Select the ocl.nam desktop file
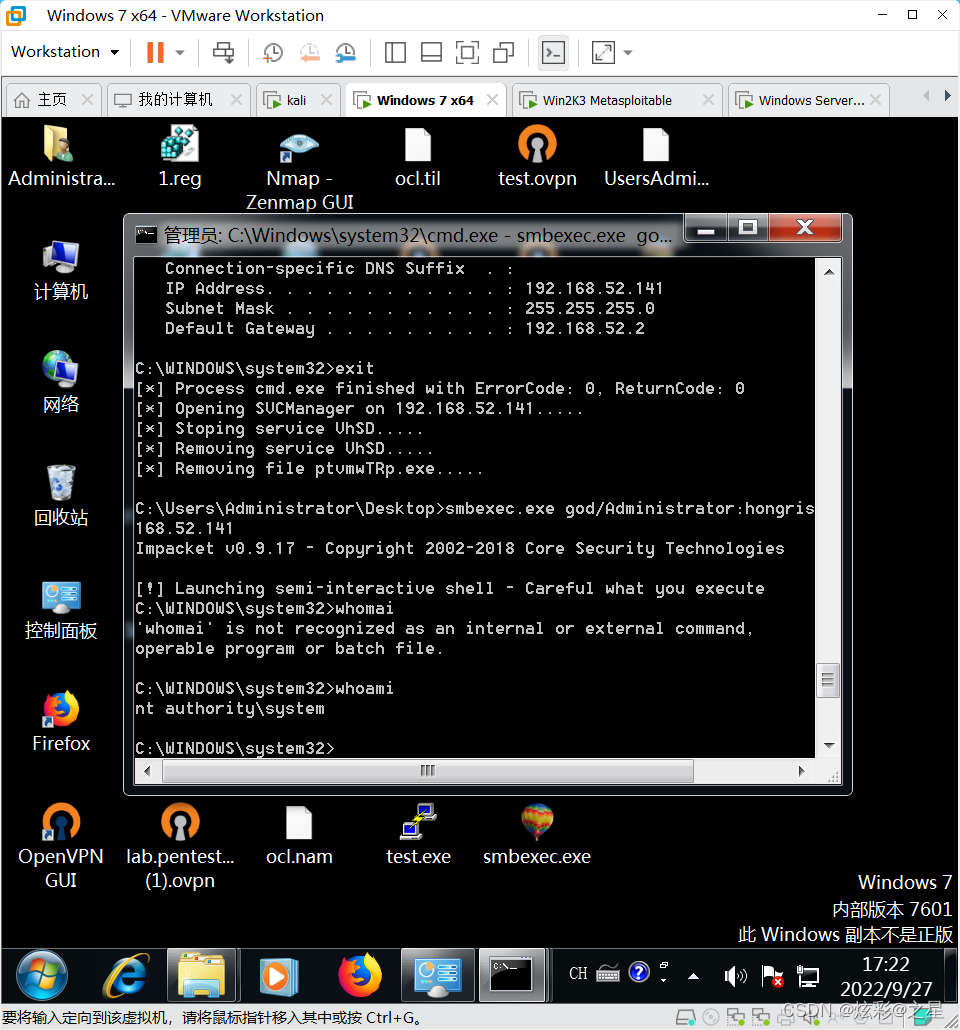960x1030 pixels. pyautogui.click(x=299, y=836)
